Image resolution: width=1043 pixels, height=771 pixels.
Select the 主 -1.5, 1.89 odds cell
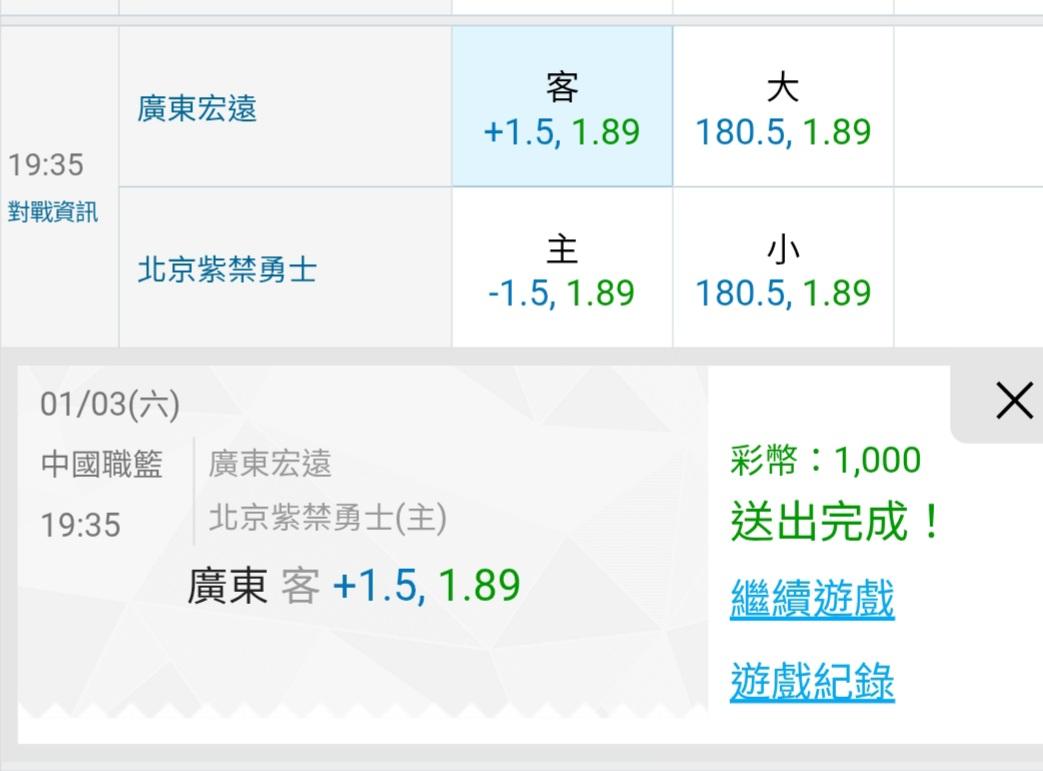coord(561,268)
